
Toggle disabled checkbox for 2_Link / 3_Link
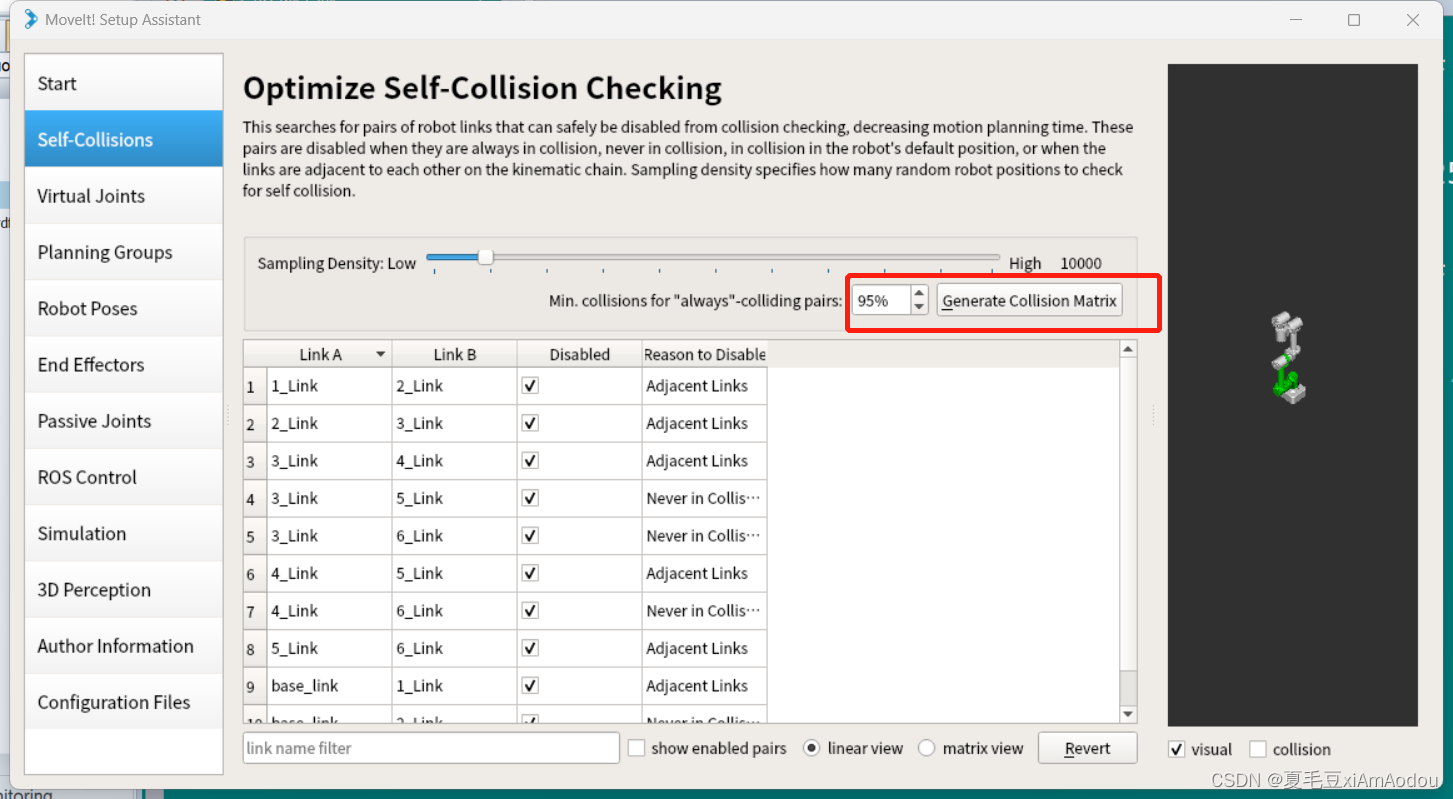530,423
